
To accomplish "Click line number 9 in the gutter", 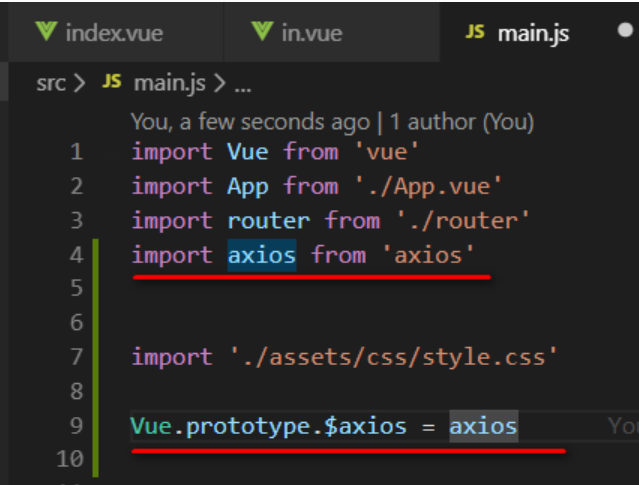I will (x=77, y=426).
